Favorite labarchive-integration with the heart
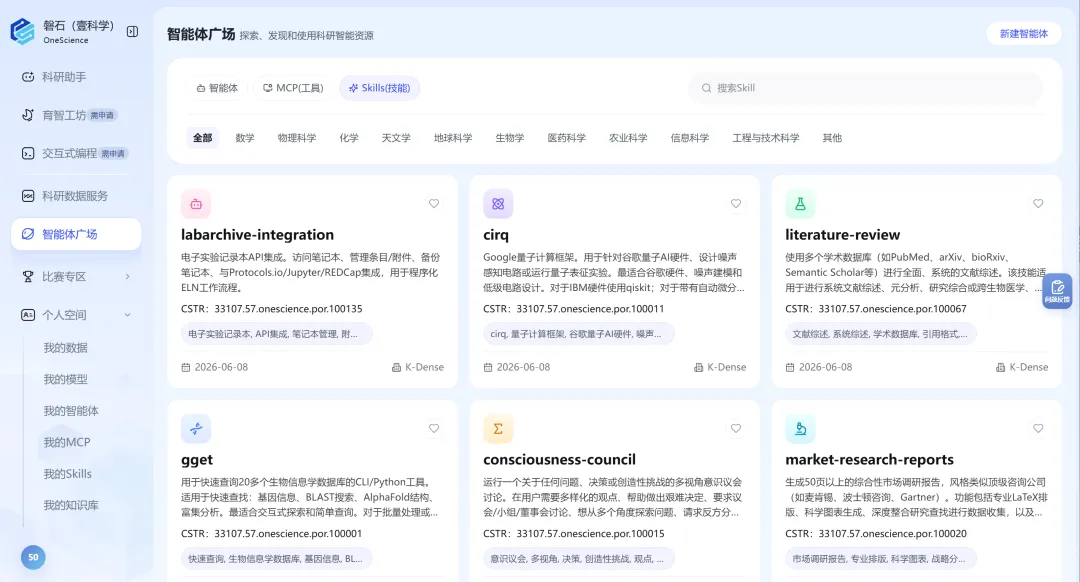Image resolution: width=1080 pixels, height=582 pixels. pos(434,204)
